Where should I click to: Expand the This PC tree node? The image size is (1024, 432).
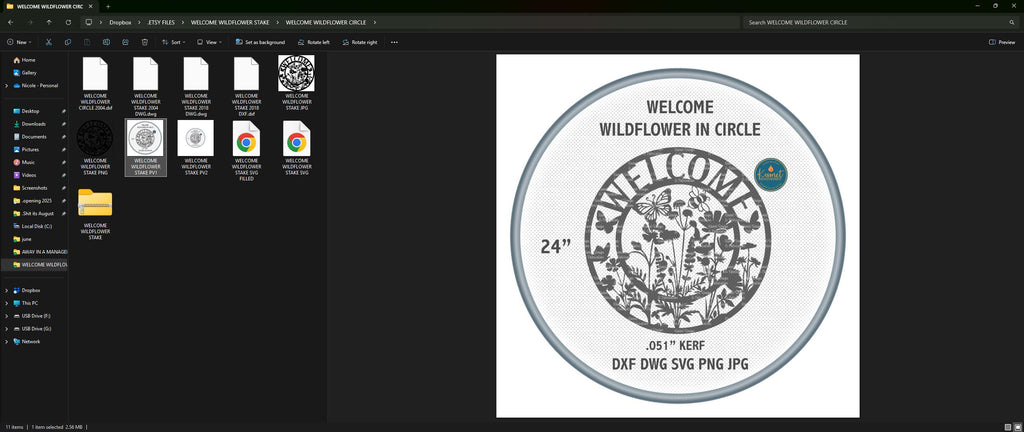(x=7, y=303)
